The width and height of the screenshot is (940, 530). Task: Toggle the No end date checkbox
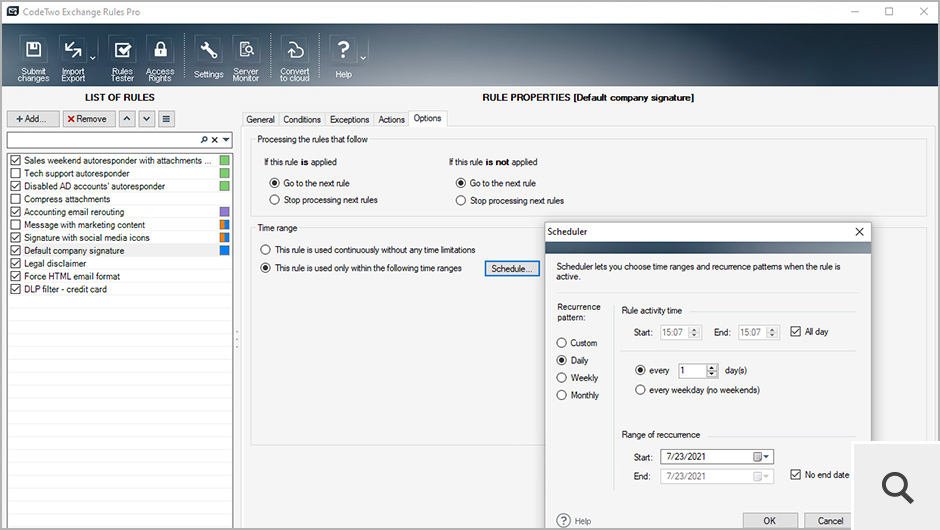click(796, 474)
